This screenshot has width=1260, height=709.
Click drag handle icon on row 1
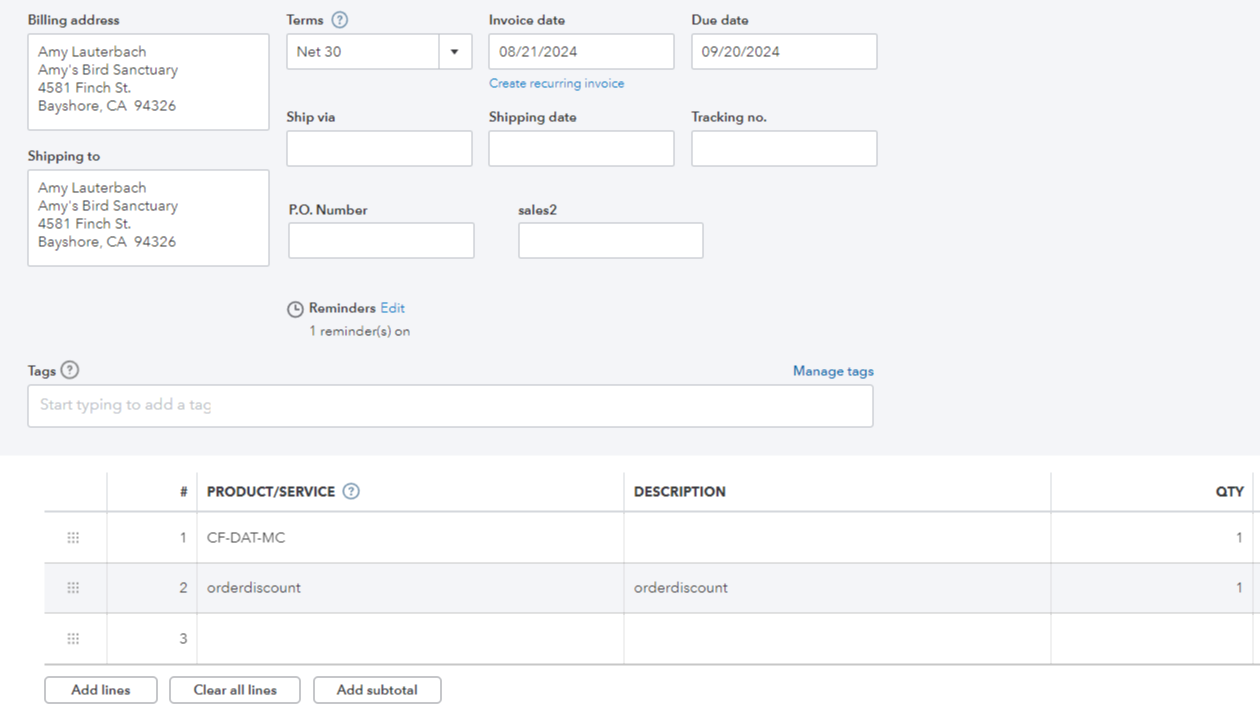pyautogui.click(x=73, y=538)
